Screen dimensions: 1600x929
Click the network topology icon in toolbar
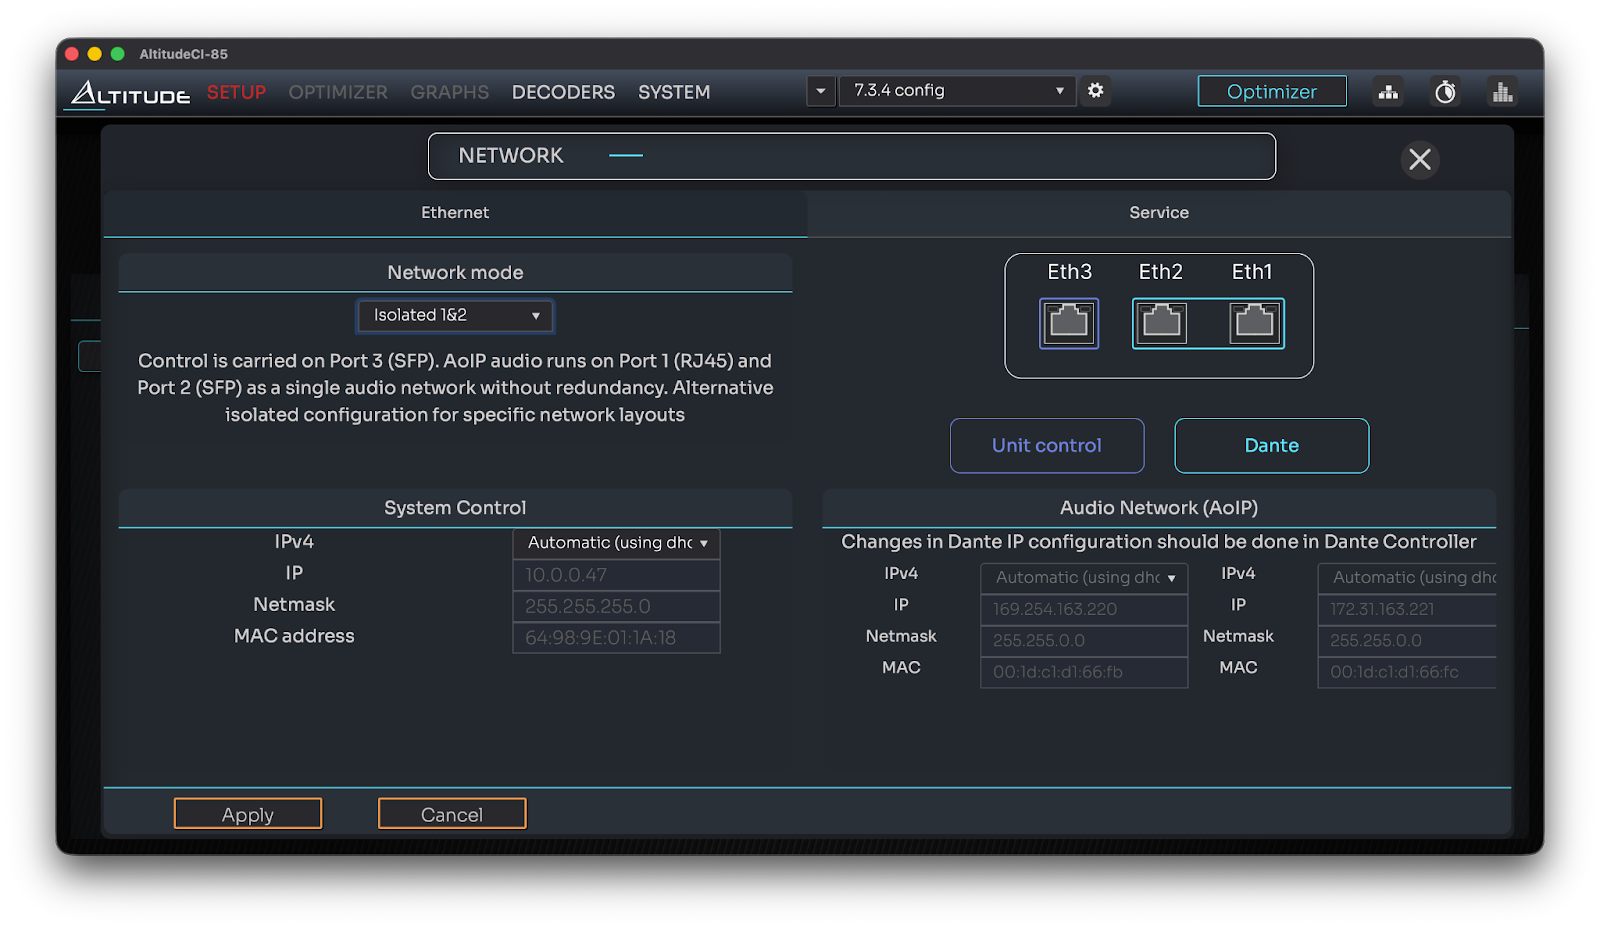[1388, 92]
